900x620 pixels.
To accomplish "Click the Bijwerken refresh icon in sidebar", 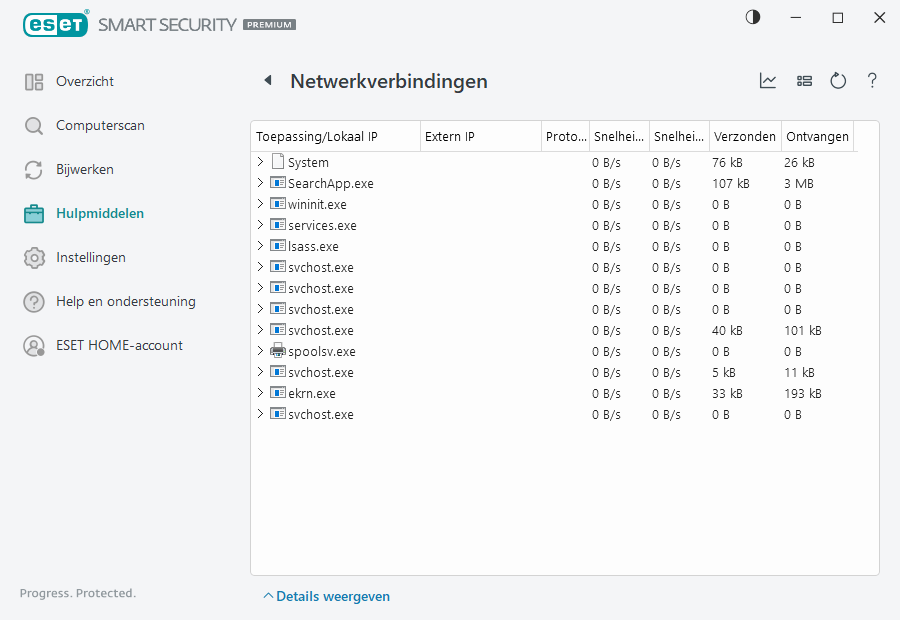I will (x=33, y=169).
